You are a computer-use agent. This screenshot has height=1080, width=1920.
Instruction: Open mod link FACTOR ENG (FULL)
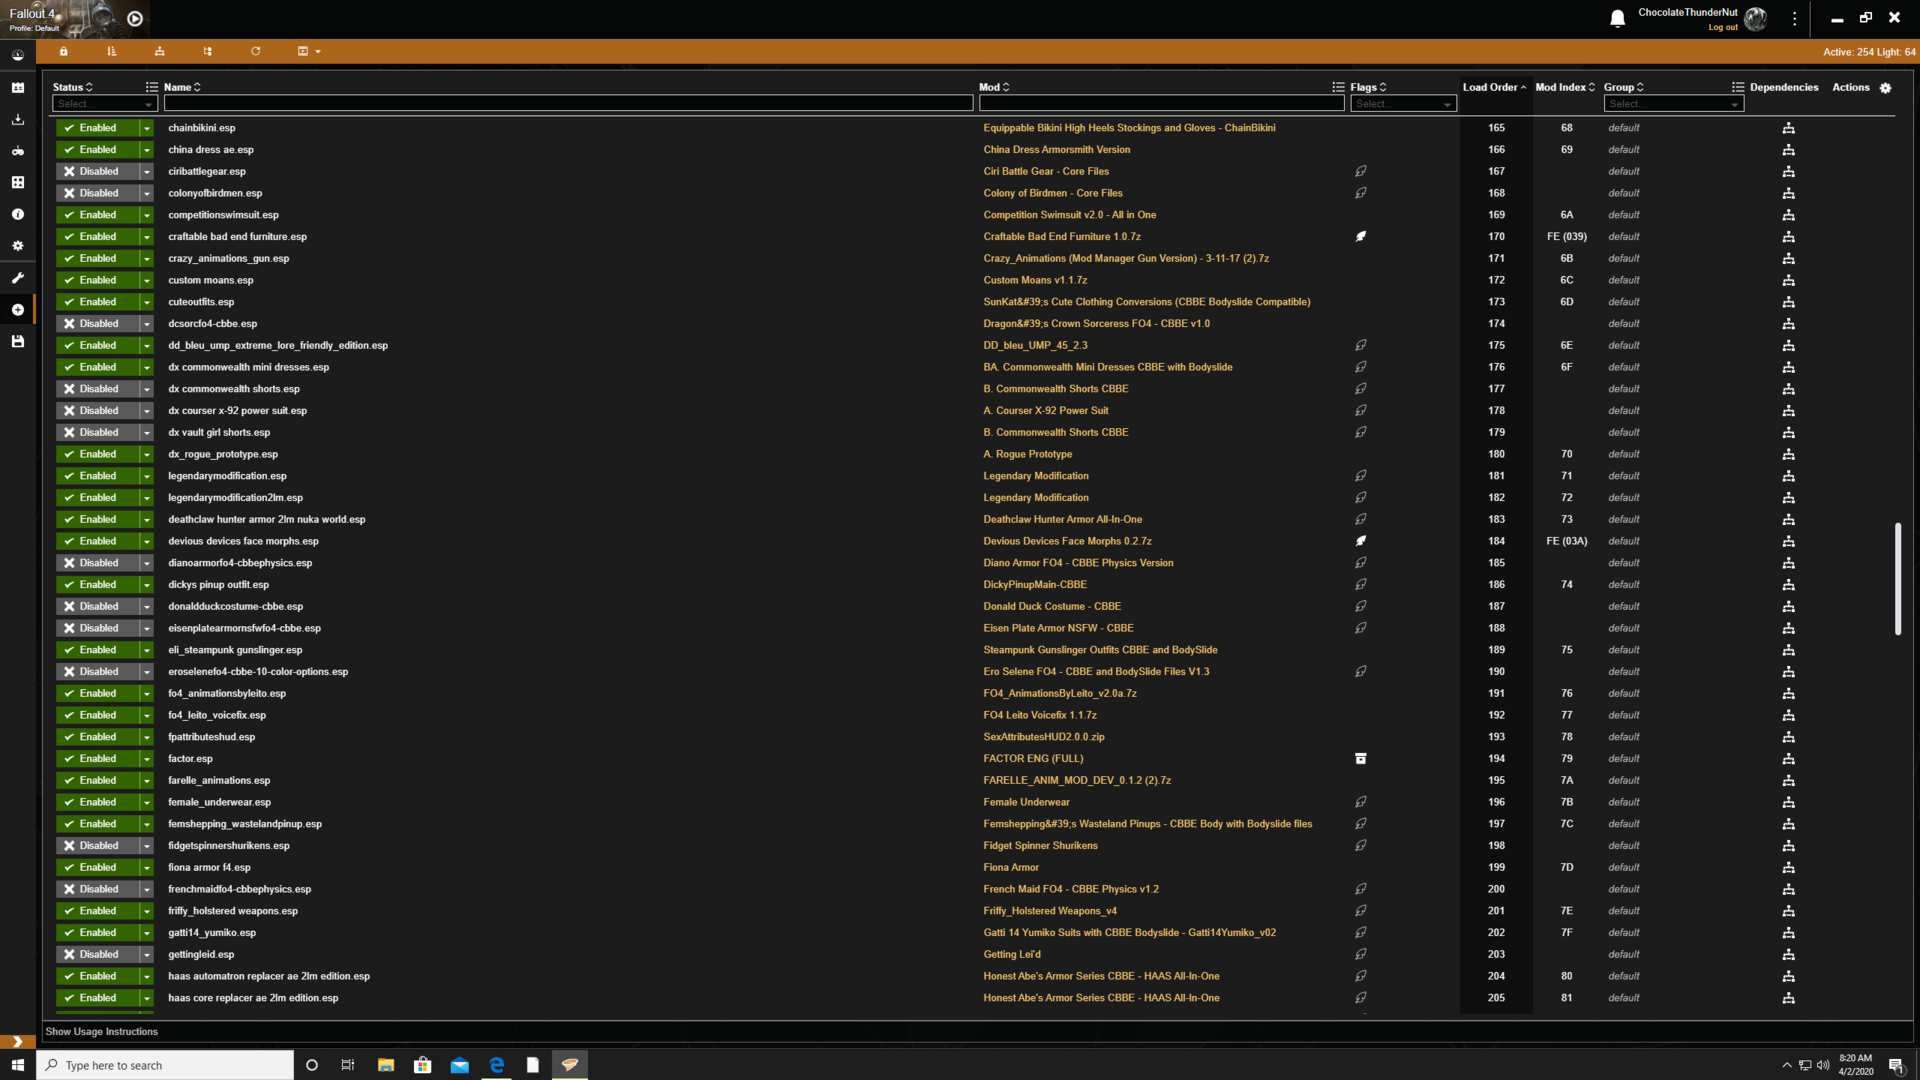(x=1033, y=759)
